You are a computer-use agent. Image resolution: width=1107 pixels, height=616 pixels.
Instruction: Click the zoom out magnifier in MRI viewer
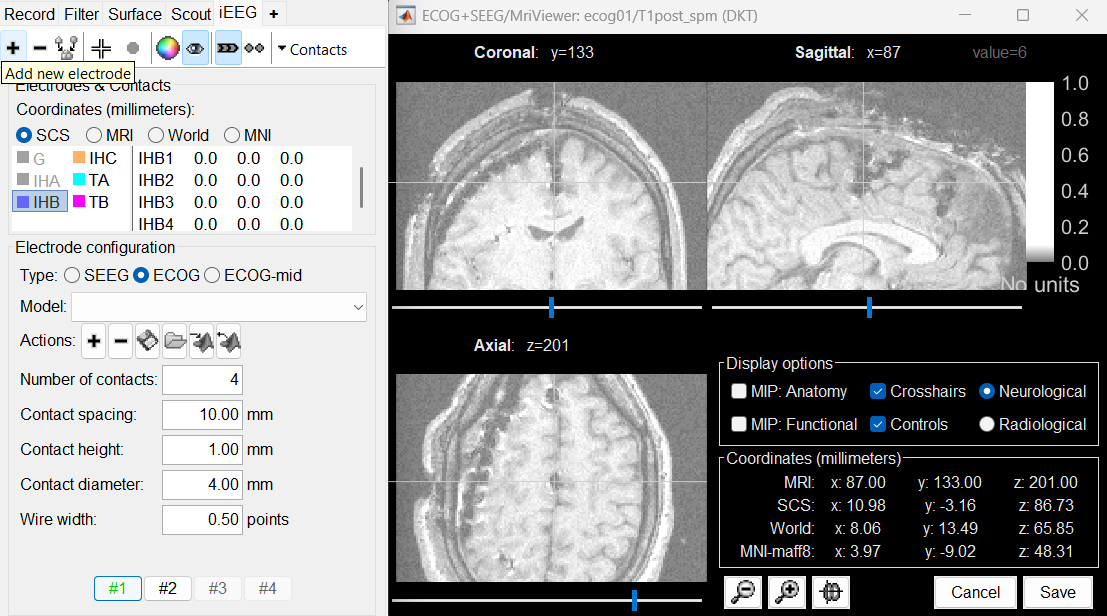click(743, 592)
